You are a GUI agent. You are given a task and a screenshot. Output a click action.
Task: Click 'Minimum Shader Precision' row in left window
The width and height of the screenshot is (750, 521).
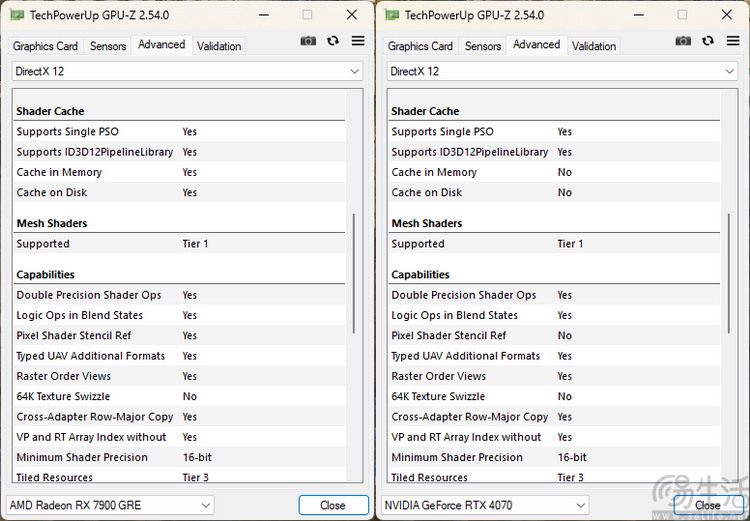click(x=179, y=457)
